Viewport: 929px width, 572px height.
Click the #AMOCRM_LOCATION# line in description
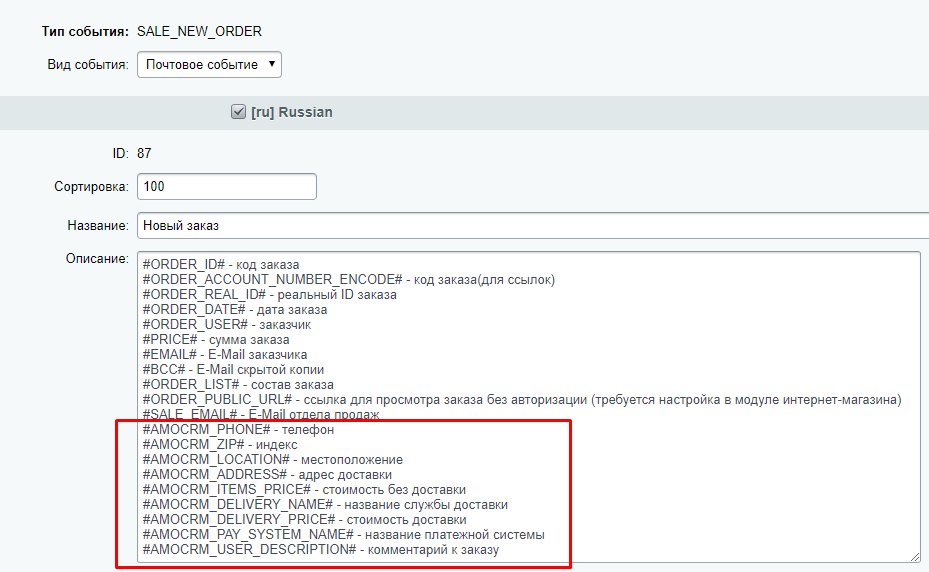[x=265, y=460]
